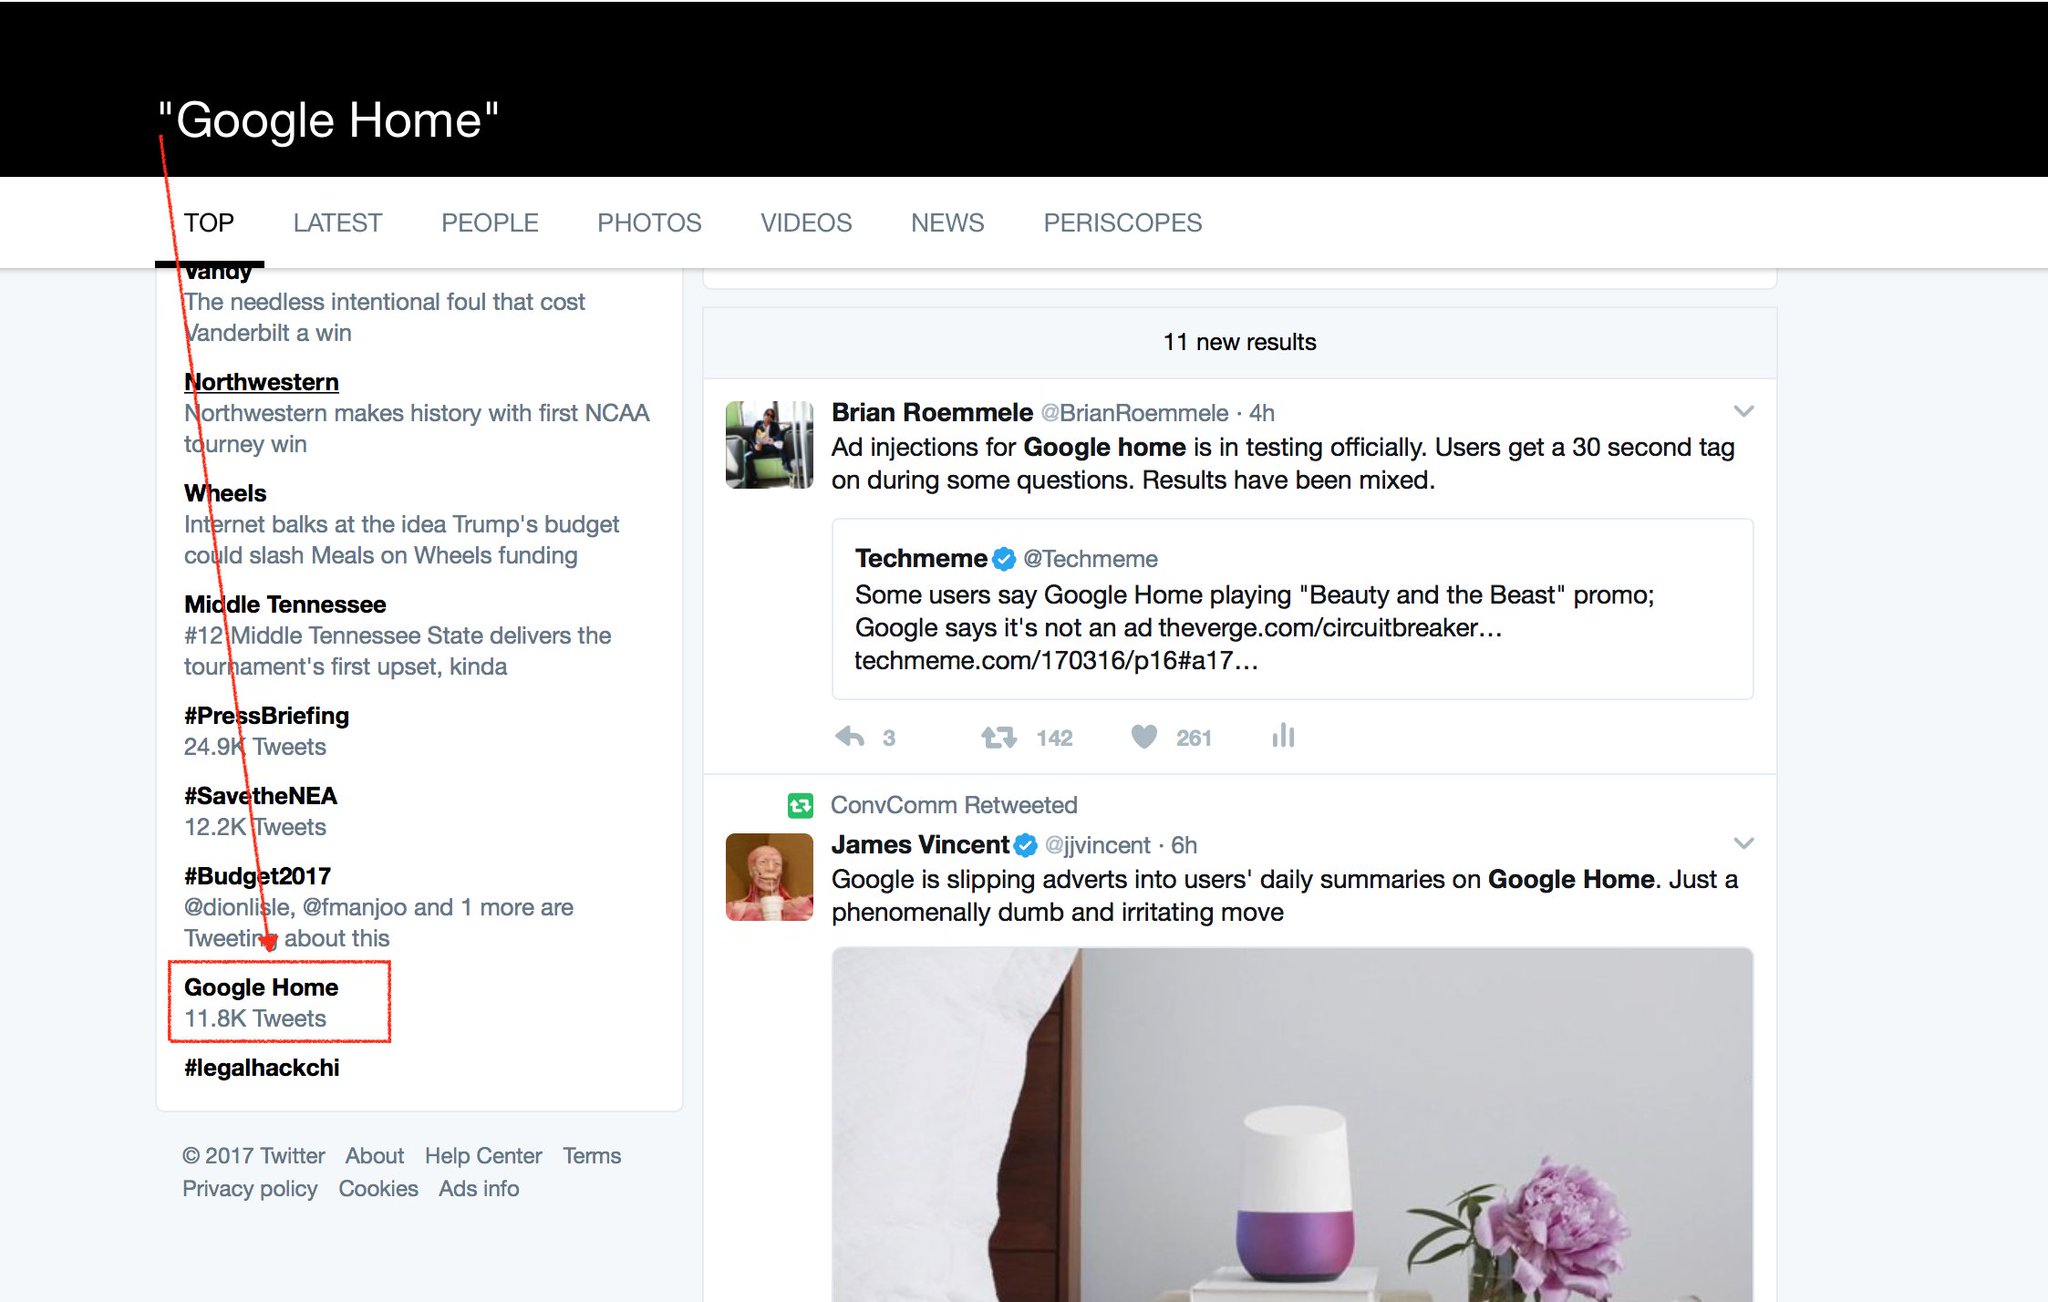Open the #Budget2017 trend
2048x1302 pixels.
[x=257, y=876]
